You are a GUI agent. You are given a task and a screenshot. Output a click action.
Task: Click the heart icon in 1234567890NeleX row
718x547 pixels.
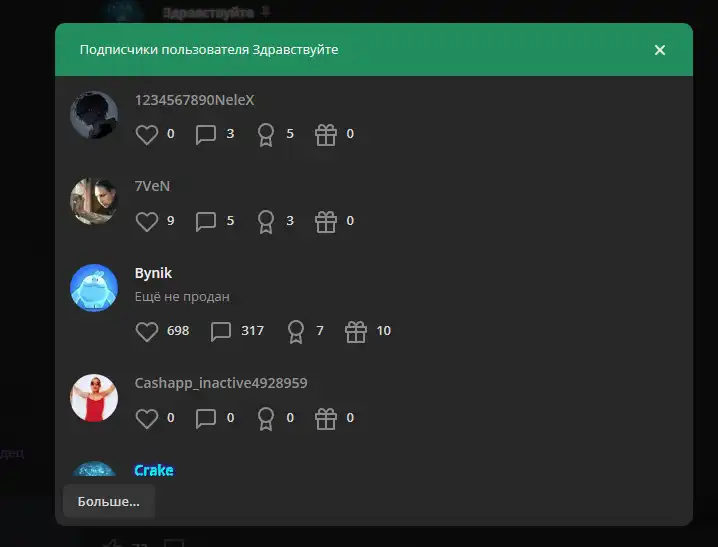coord(147,135)
